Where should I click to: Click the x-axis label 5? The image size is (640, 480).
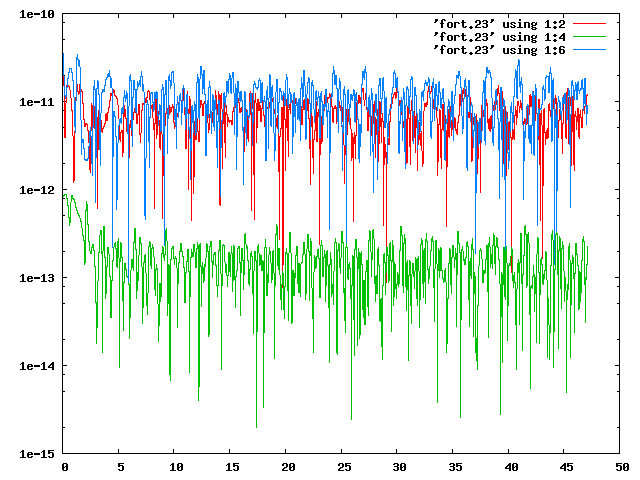pyautogui.click(x=120, y=467)
